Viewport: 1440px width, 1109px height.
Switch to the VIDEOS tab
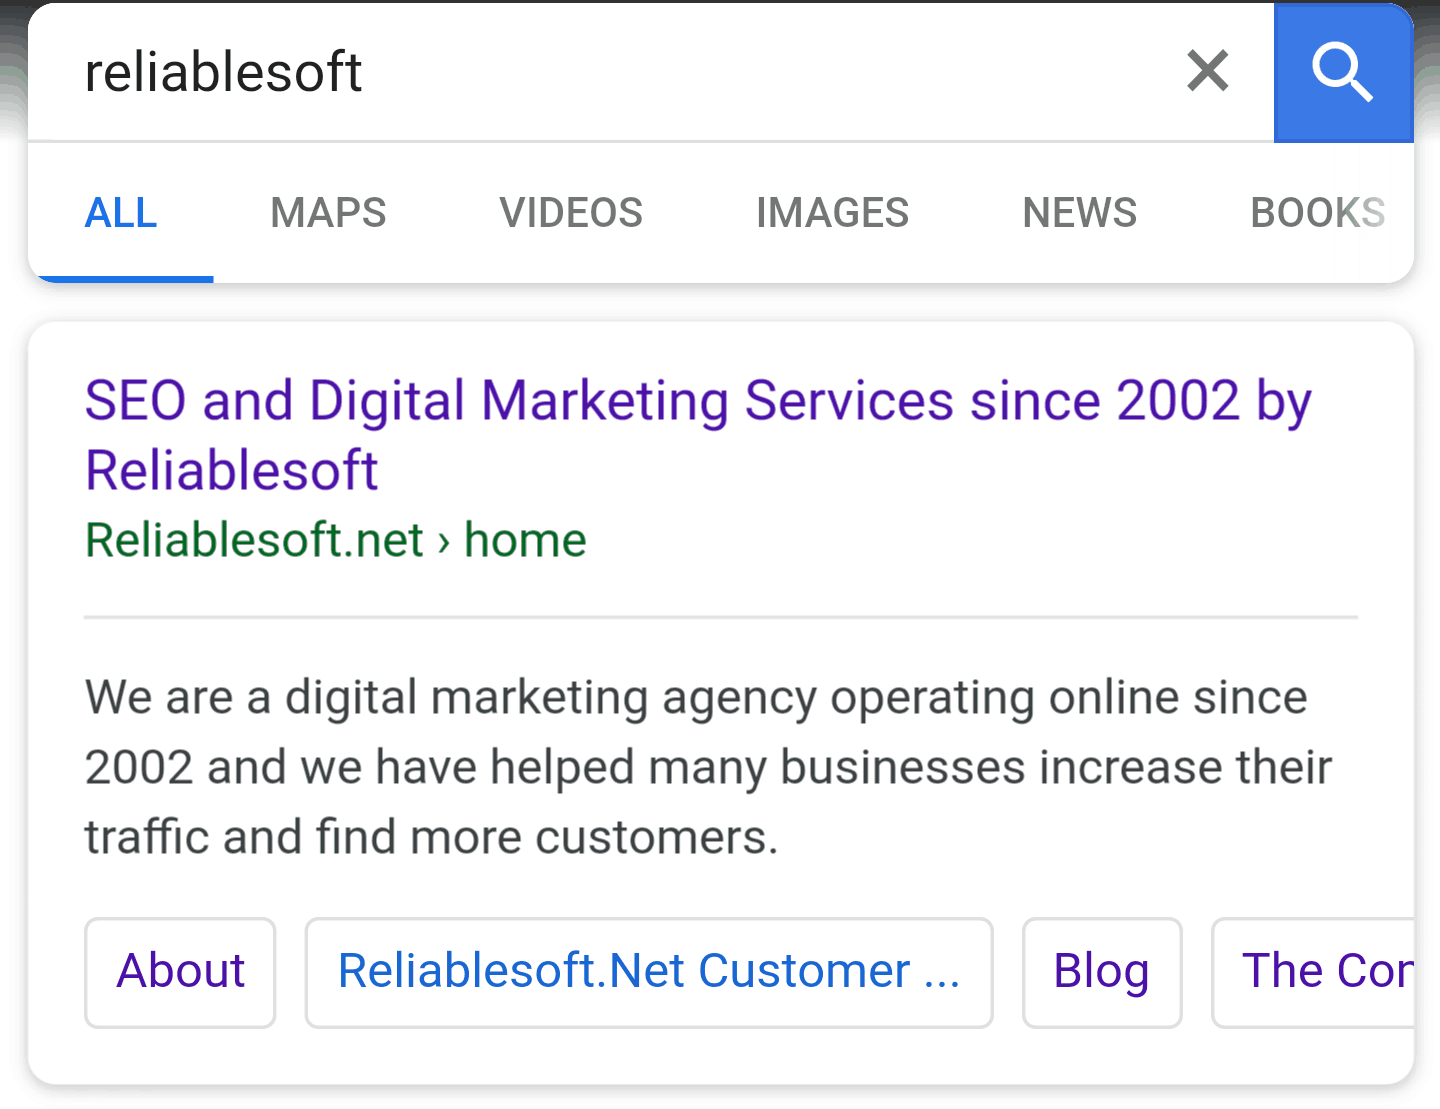coord(570,212)
